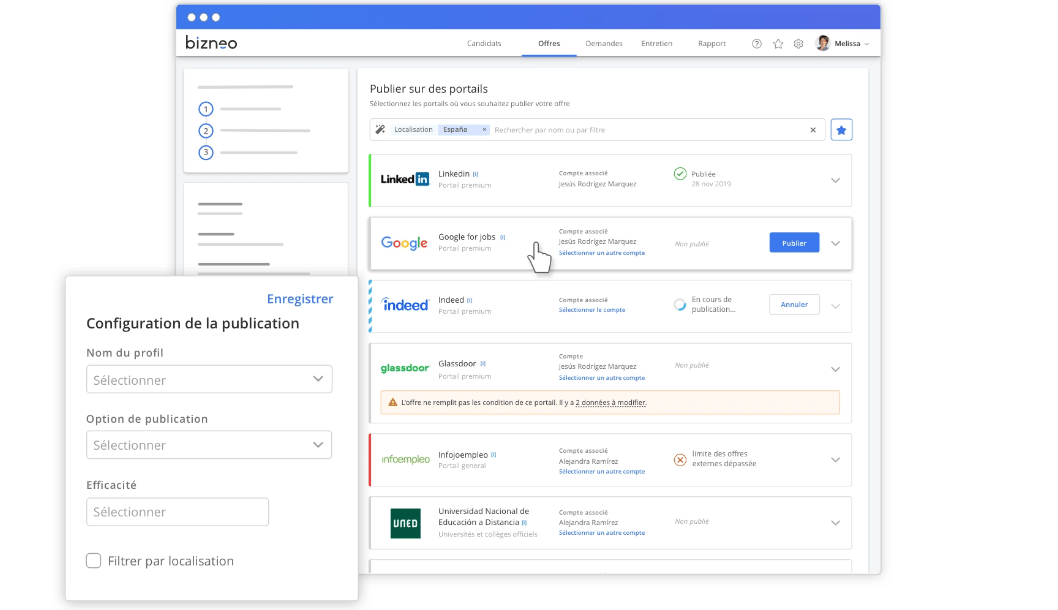This screenshot has height=610, width=1058.
Task: Open the Entretien section
Action: 657,43
